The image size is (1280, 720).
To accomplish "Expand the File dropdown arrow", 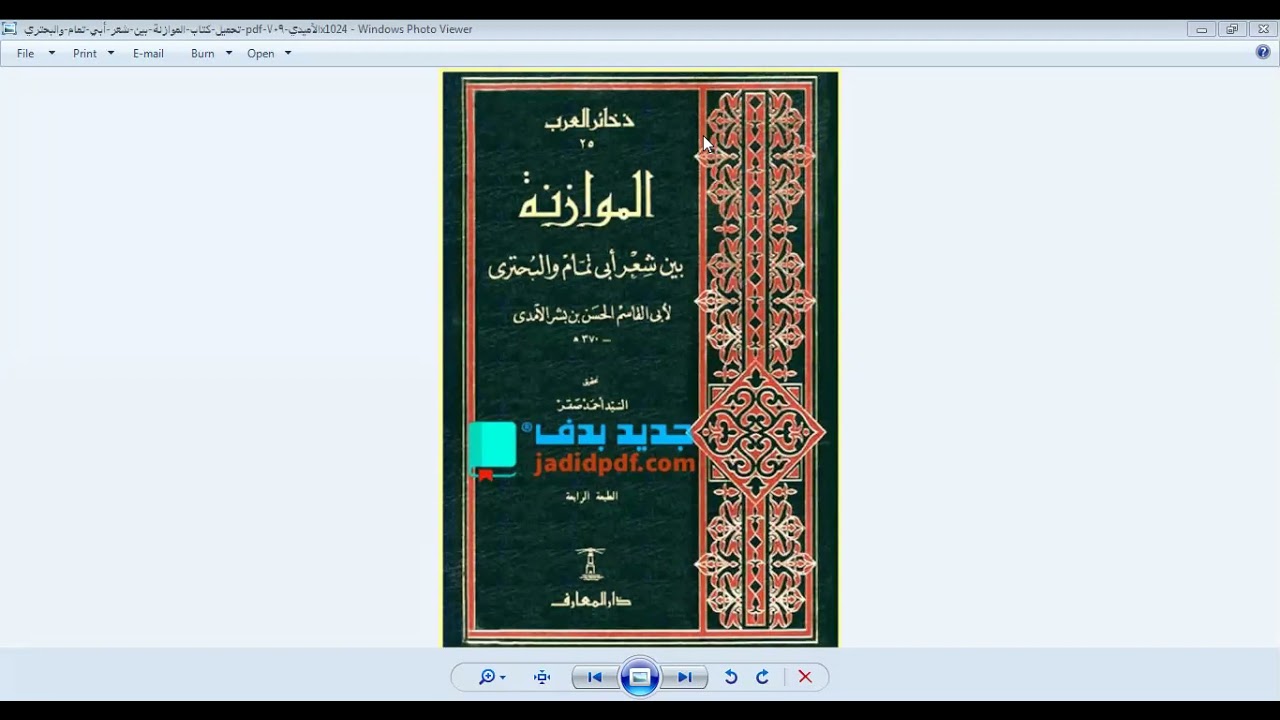I will 52,53.
